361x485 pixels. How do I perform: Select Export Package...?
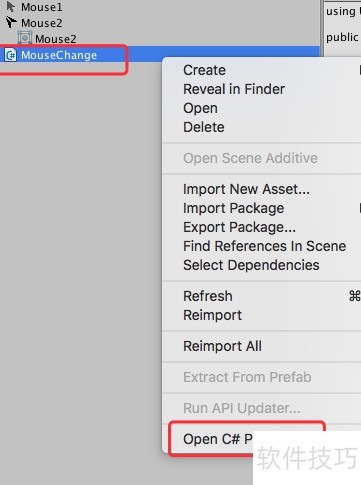[x=239, y=227]
